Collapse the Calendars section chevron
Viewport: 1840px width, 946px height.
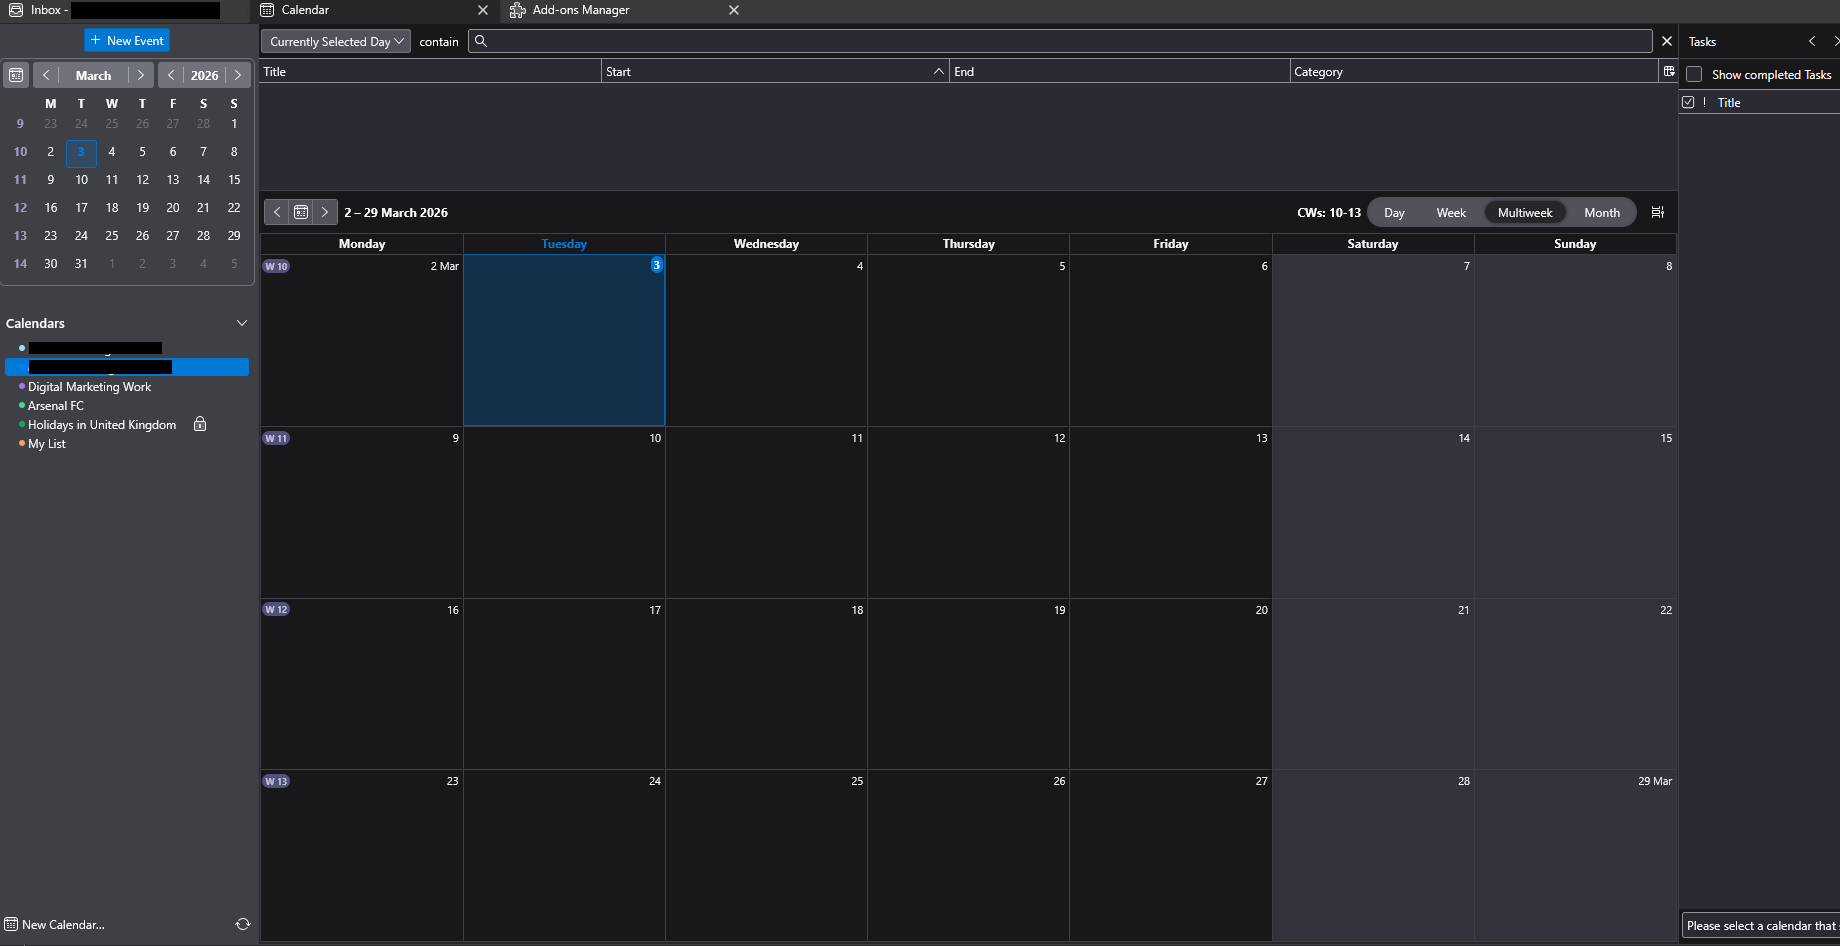tap(241, 323)
